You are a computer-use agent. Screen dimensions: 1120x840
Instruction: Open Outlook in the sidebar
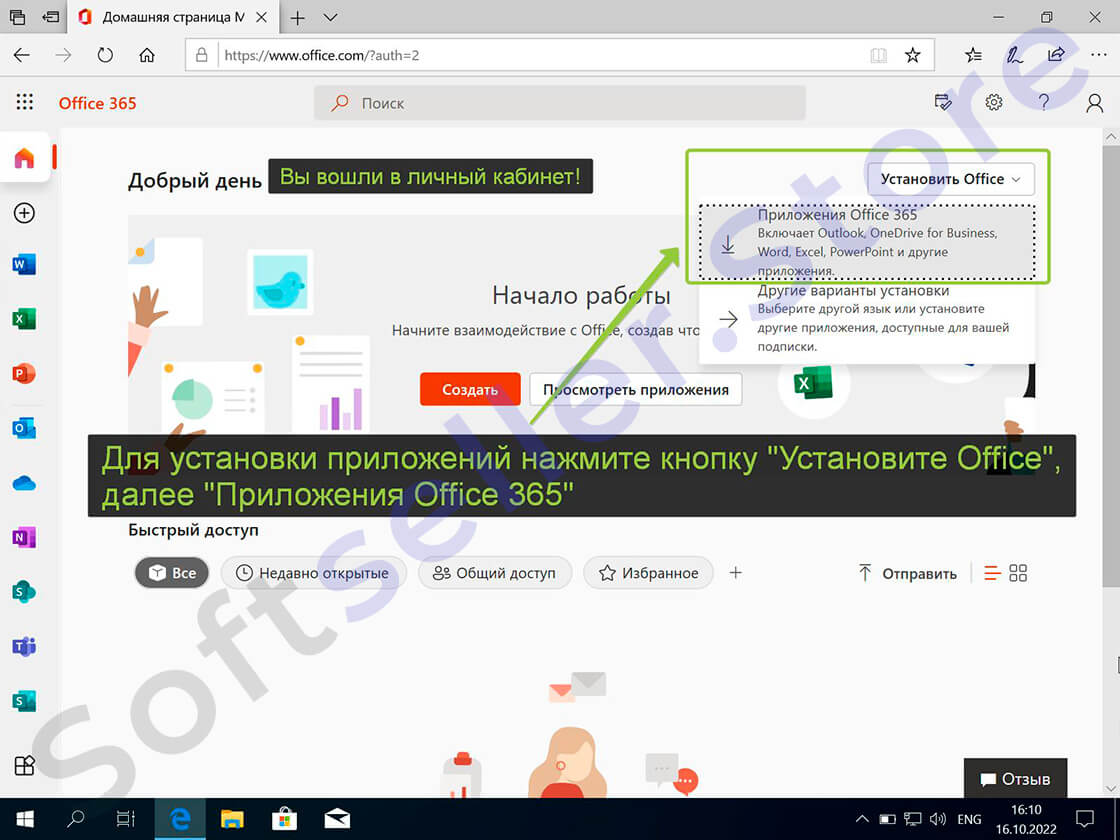(x=24, y=428)
